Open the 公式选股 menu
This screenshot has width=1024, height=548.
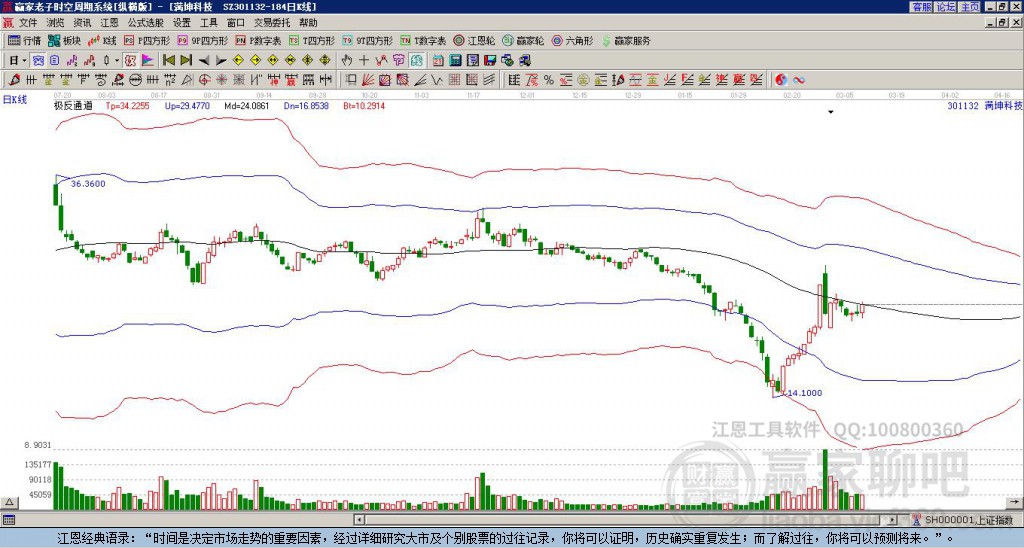point(145,23)
